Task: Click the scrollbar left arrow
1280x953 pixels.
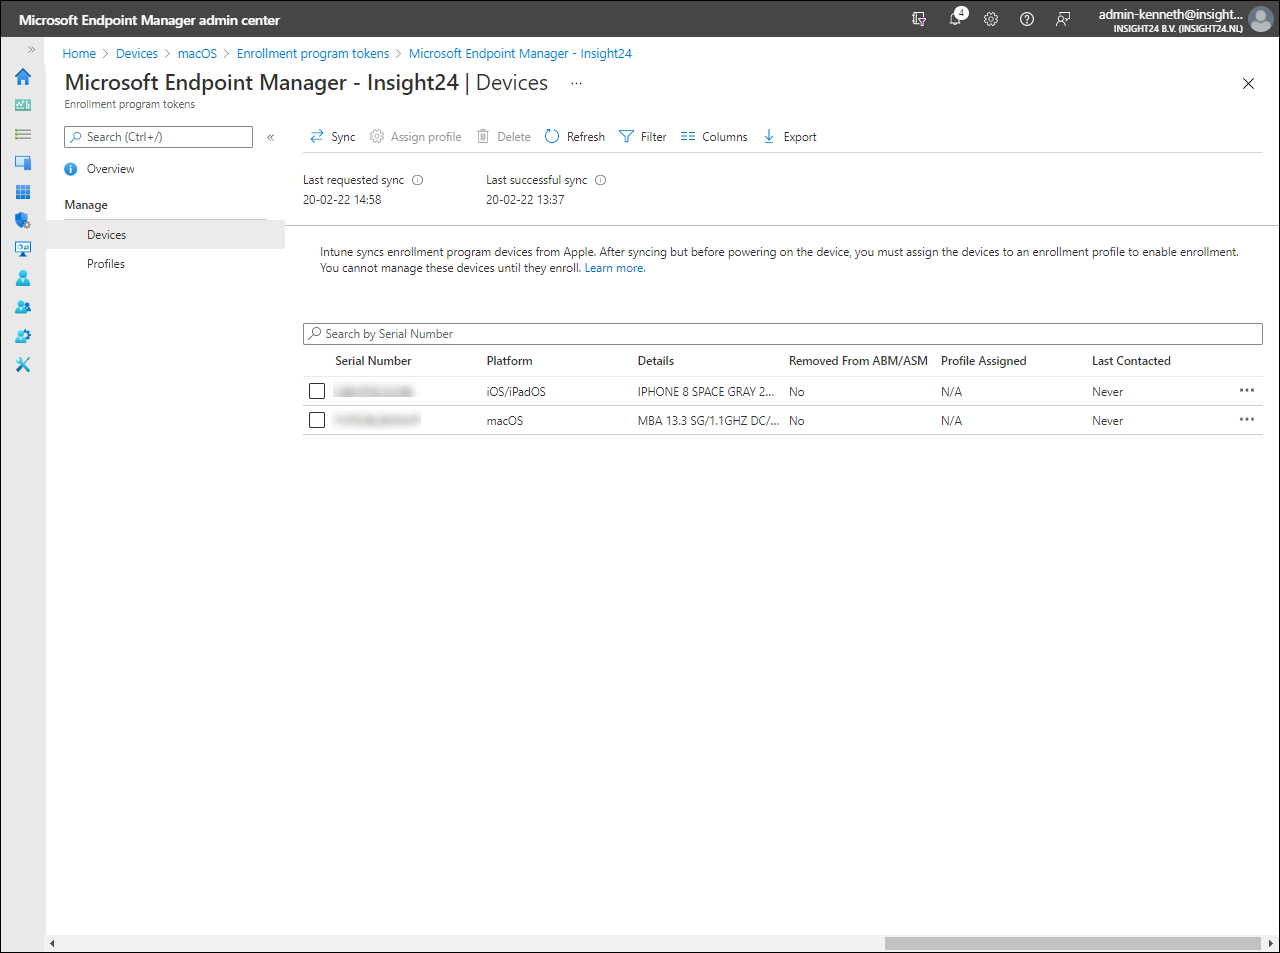Action: point(52,943)
